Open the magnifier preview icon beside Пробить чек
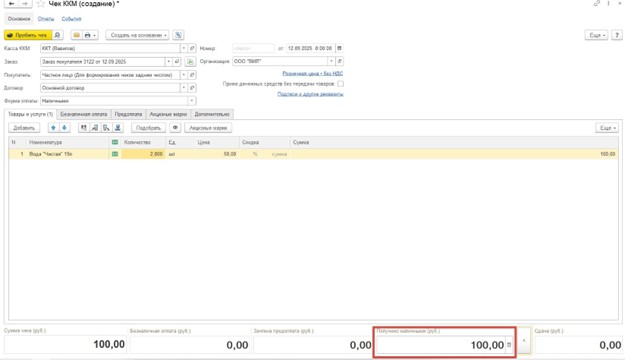625x360 pixels. pyautogui.click(x=57, y=35)
